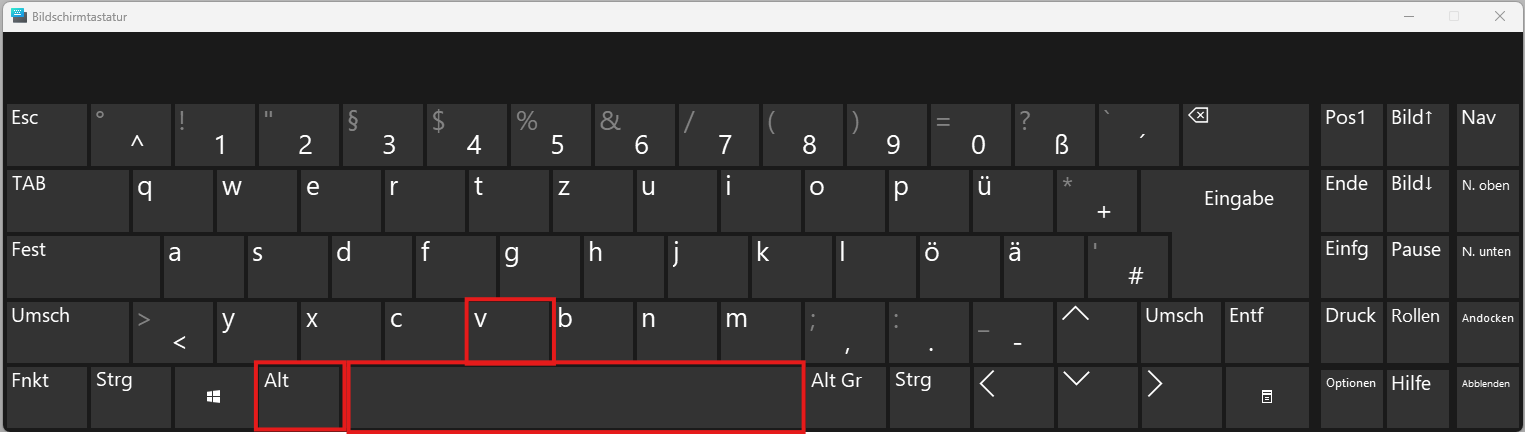Tap the up arrow key
This screenshot has height=434, width=1525.
point(1097,331)
